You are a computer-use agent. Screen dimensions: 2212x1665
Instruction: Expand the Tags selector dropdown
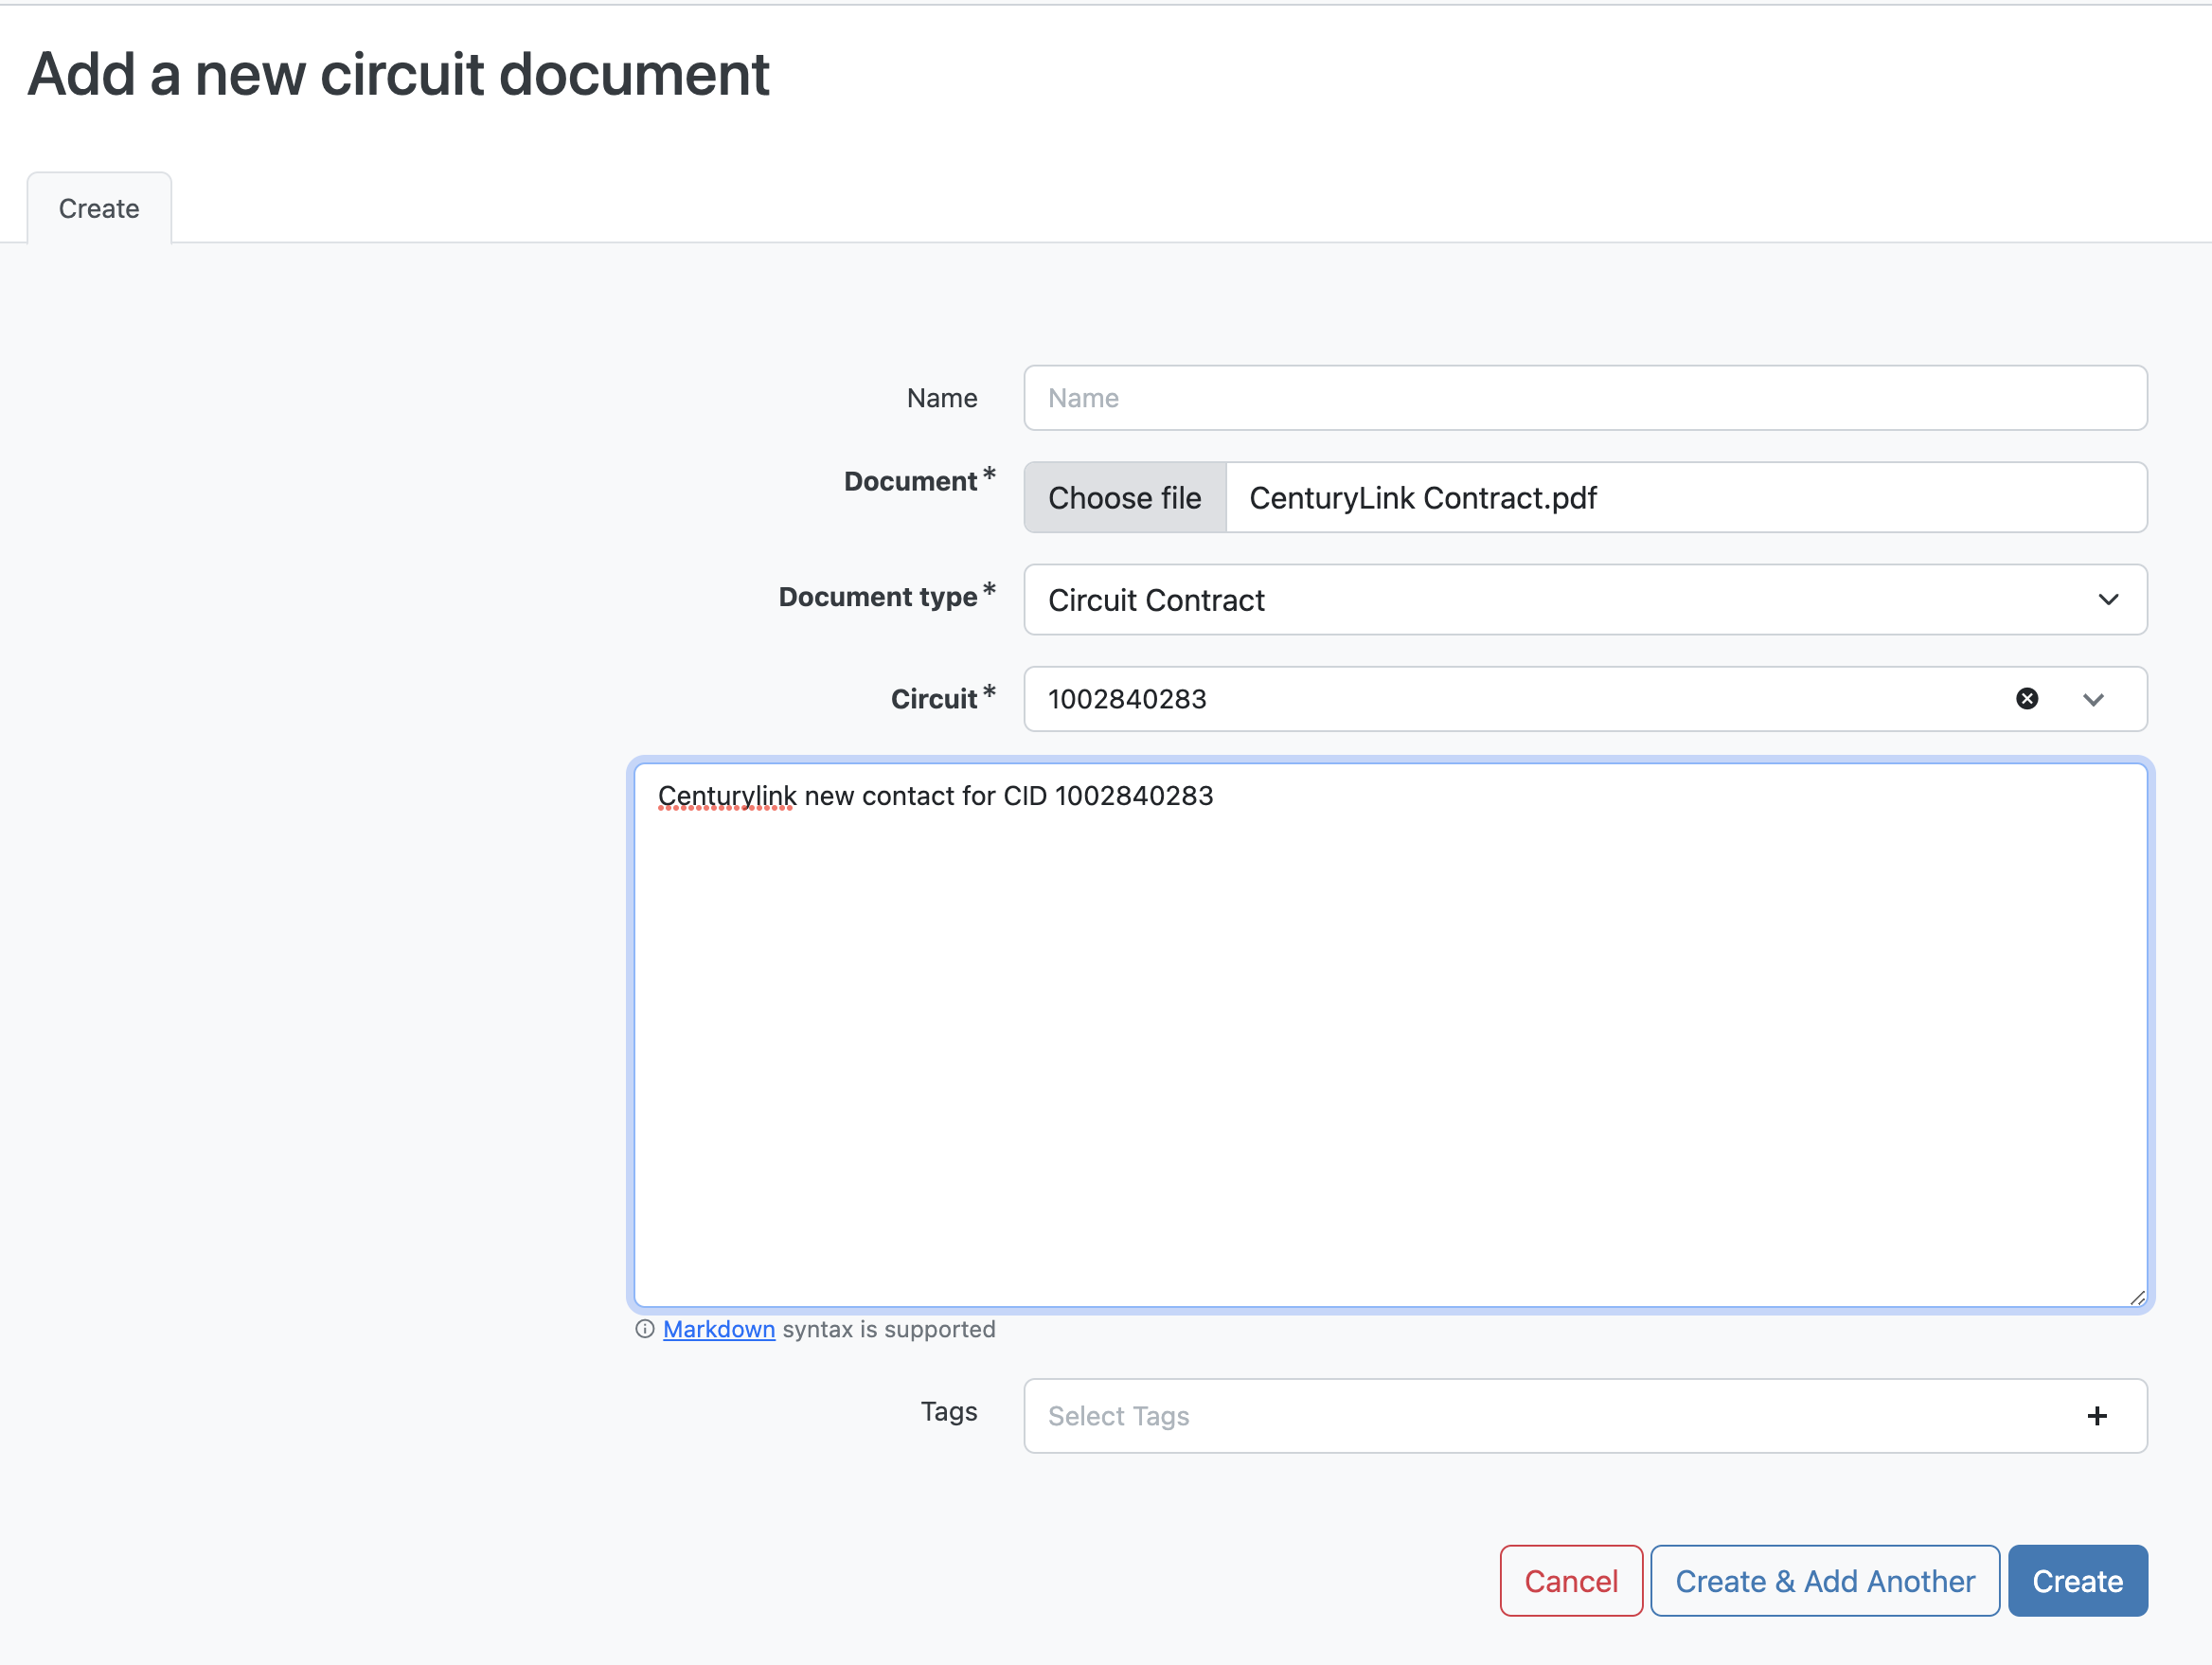(1584, 1417)
